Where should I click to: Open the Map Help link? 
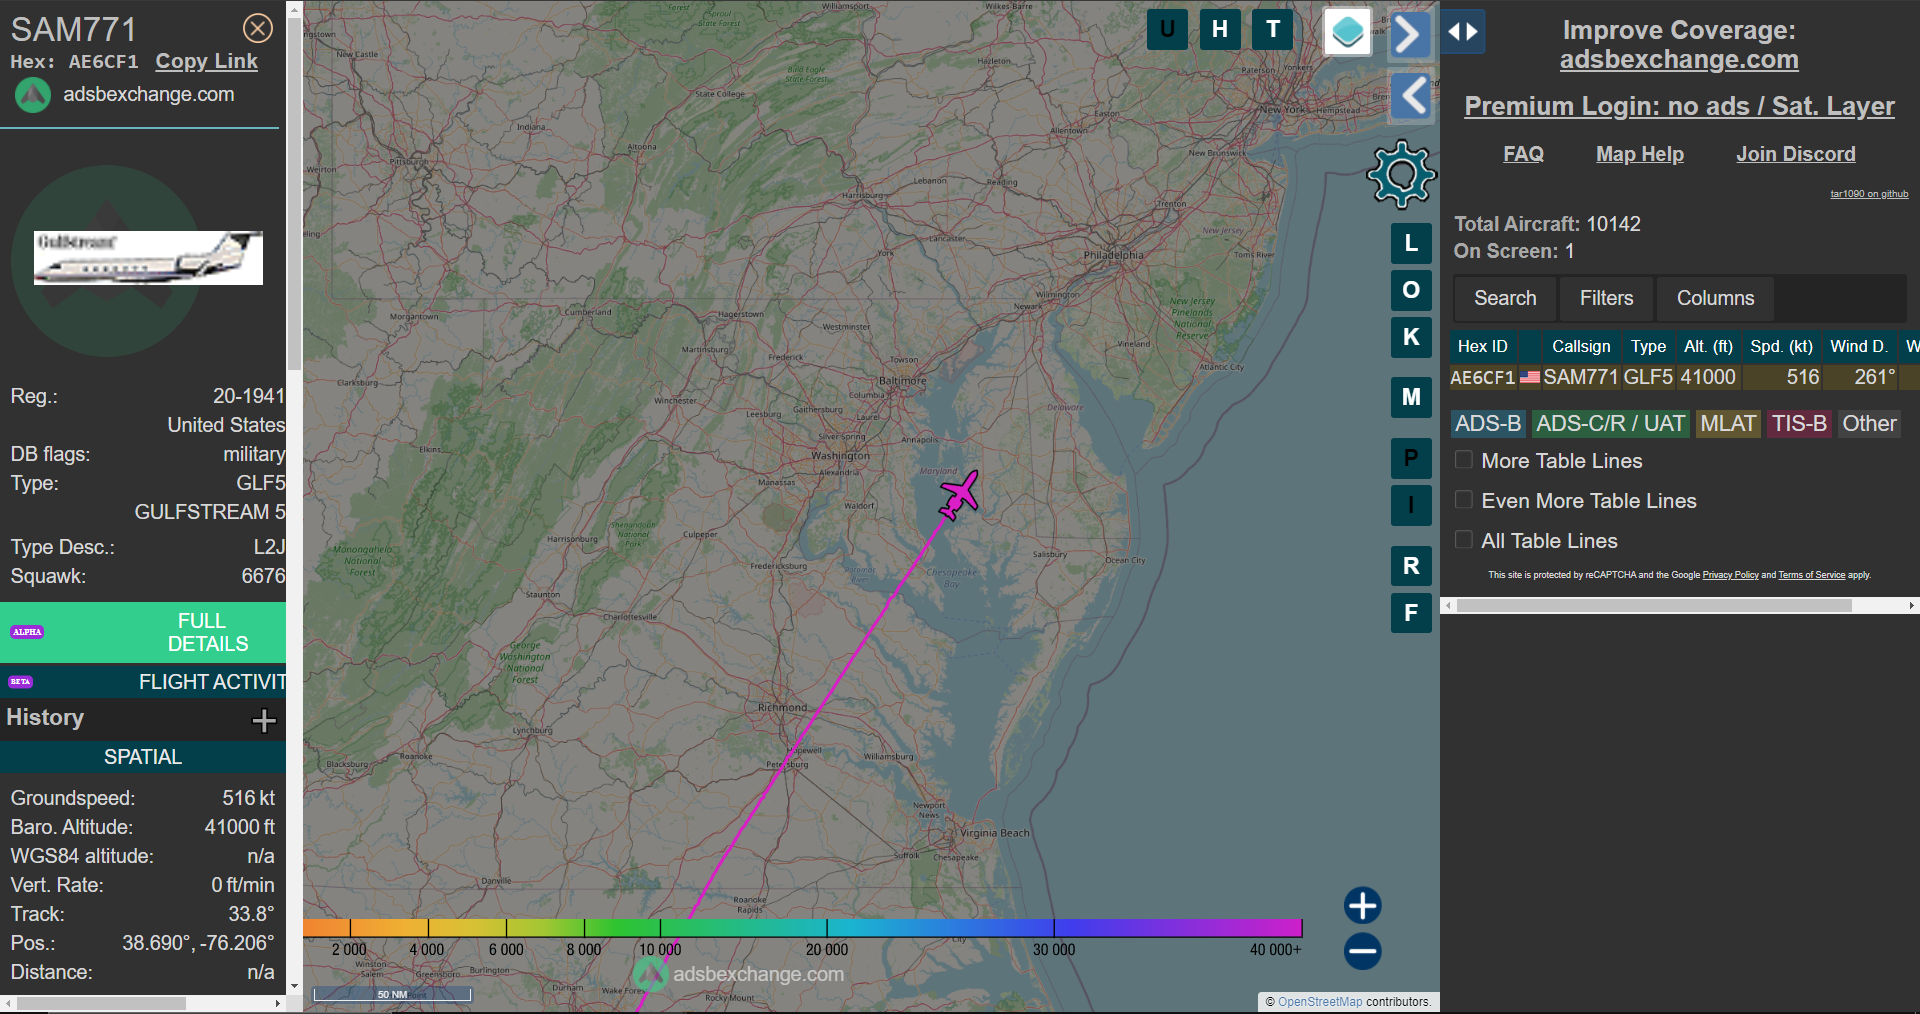(x=1640, y=154)
